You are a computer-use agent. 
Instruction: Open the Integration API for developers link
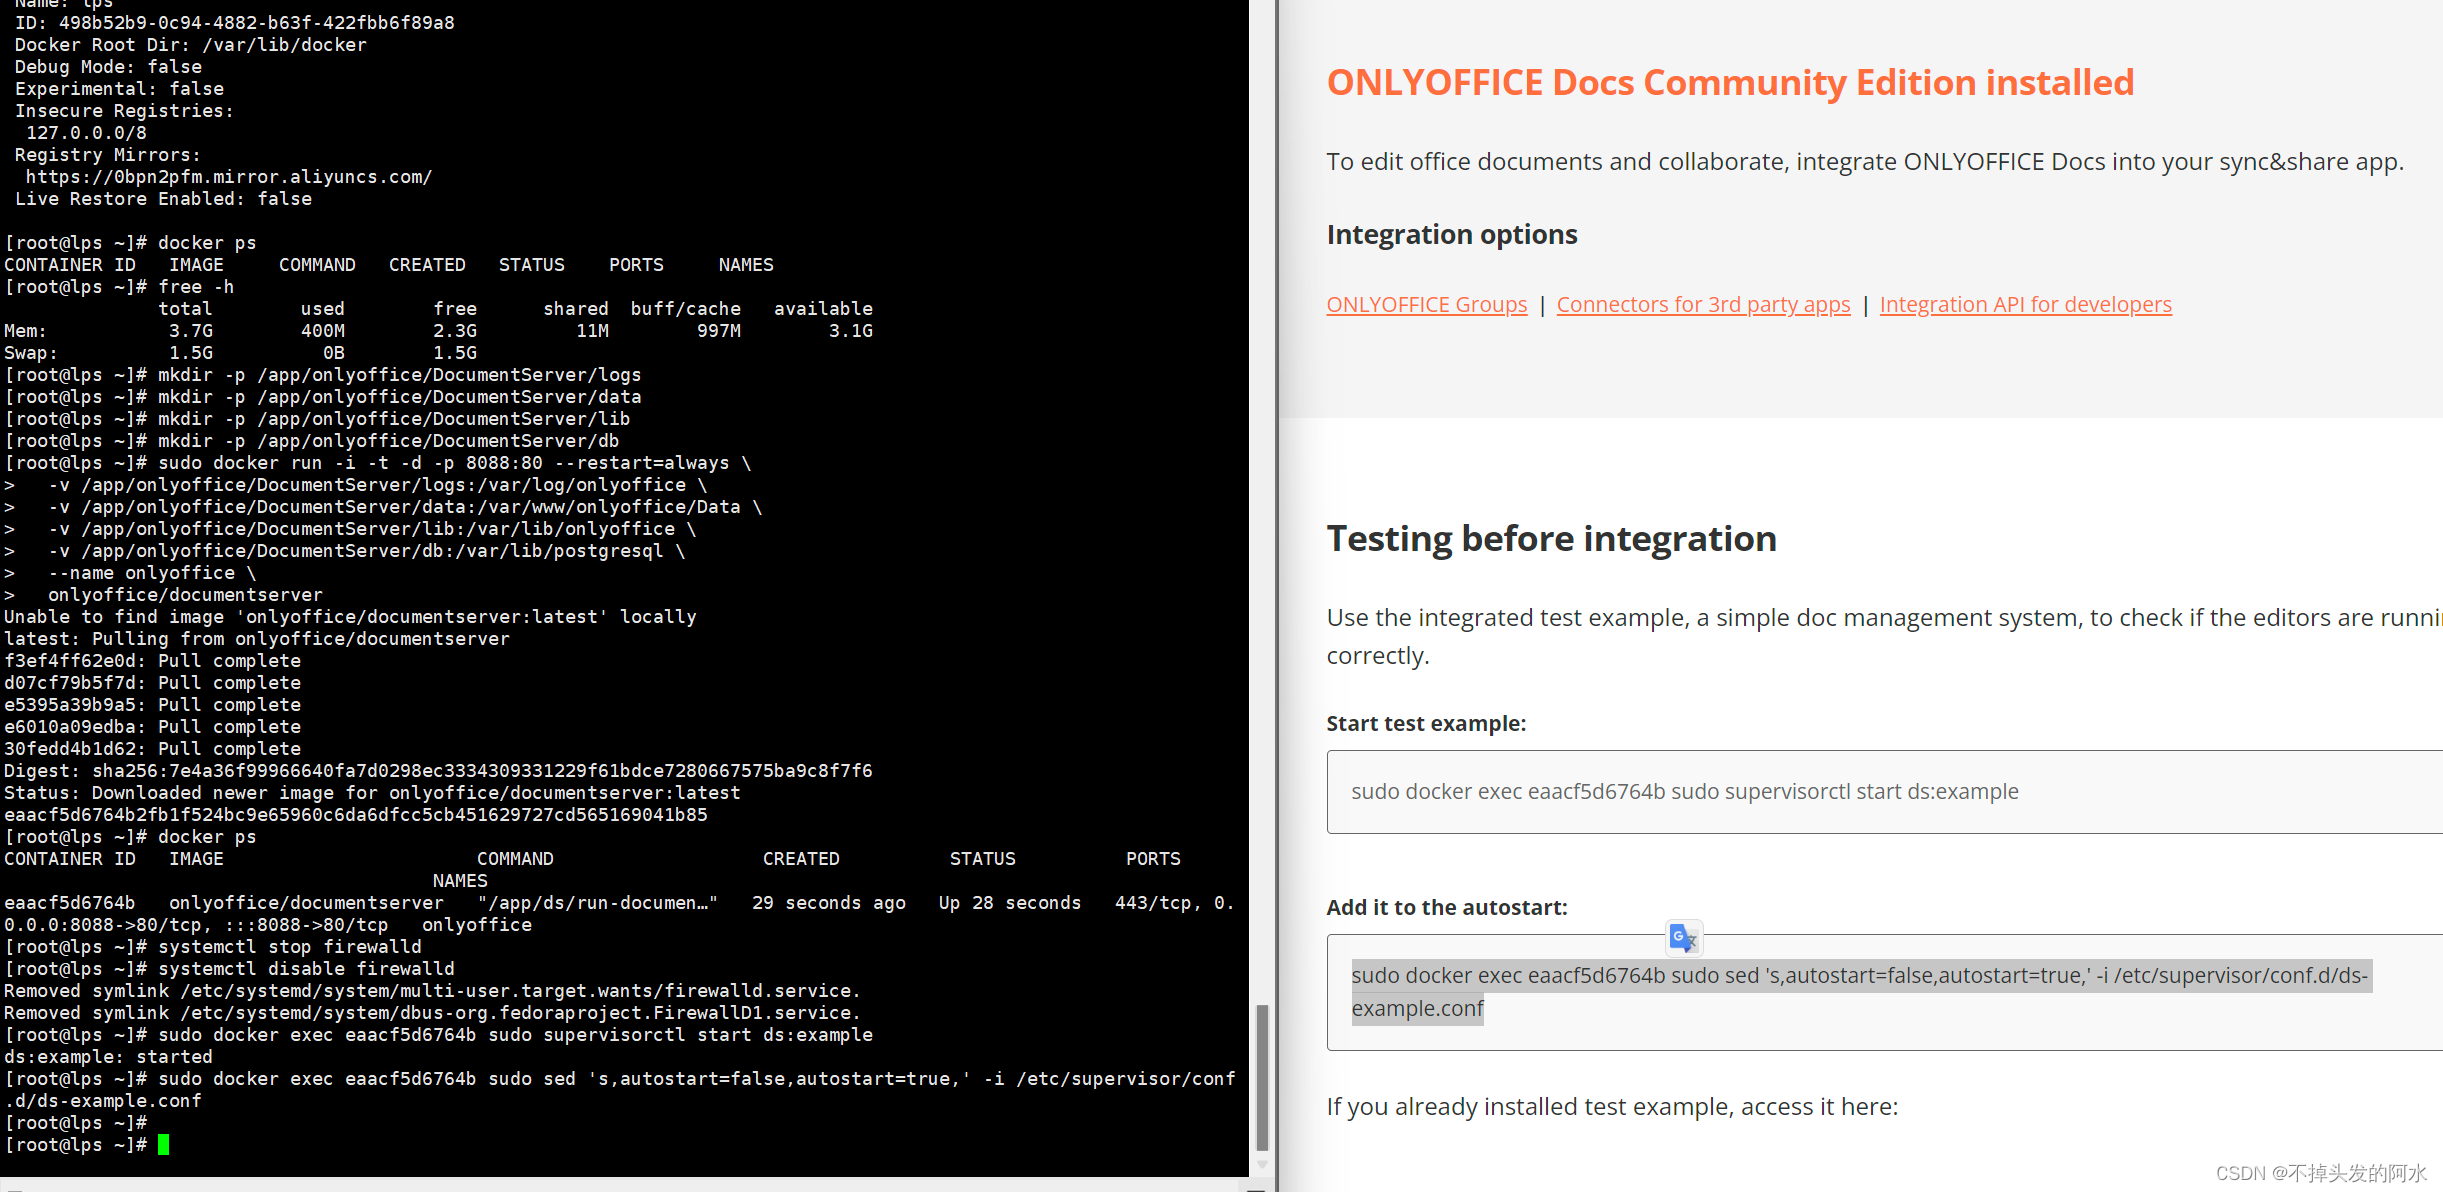[x=2025, y=304]
